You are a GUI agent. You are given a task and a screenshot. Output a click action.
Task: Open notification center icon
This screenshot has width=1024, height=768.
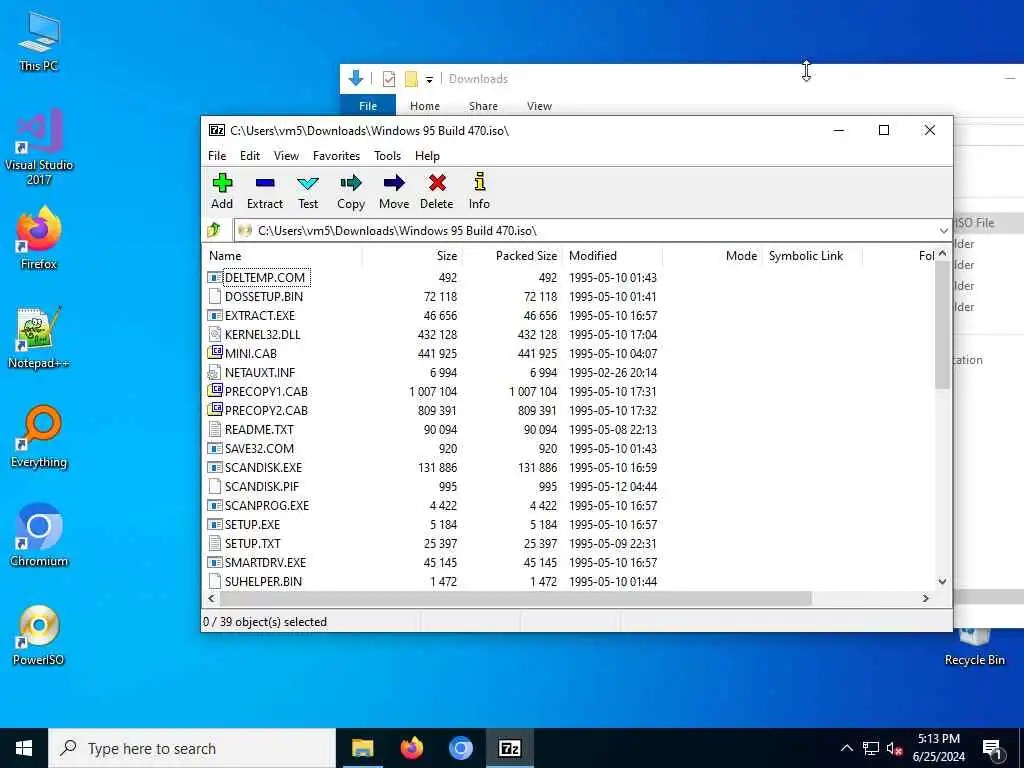[992, 748]
